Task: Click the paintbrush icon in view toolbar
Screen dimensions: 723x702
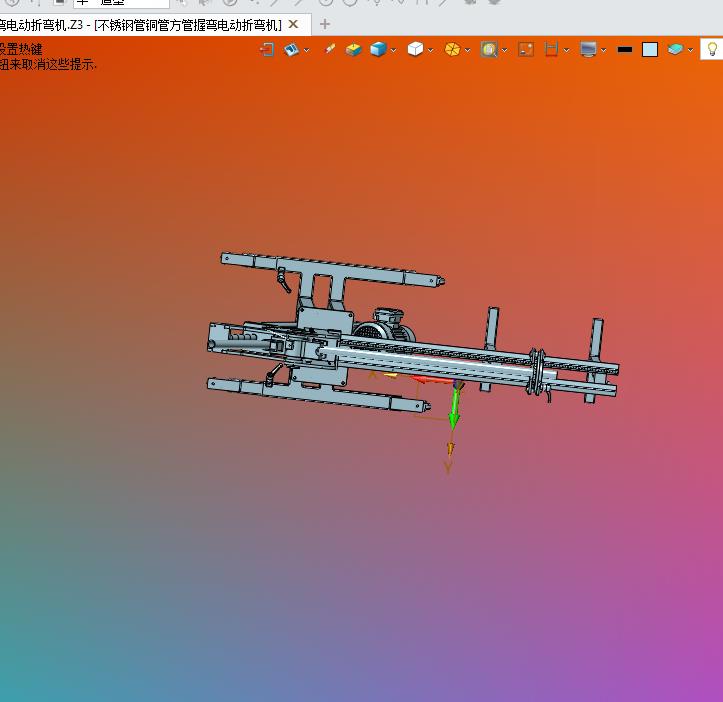Action: [329, 49]
